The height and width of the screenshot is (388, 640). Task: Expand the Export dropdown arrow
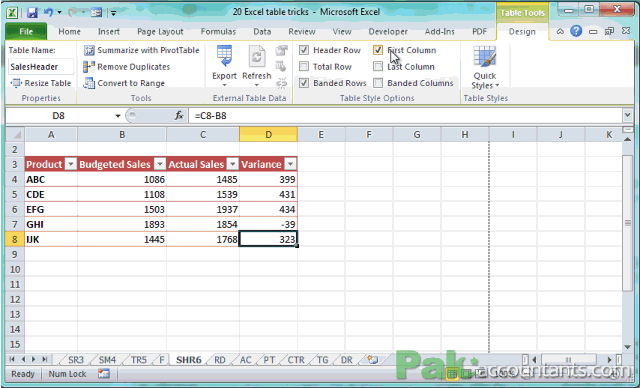click(x=224, y=85)
